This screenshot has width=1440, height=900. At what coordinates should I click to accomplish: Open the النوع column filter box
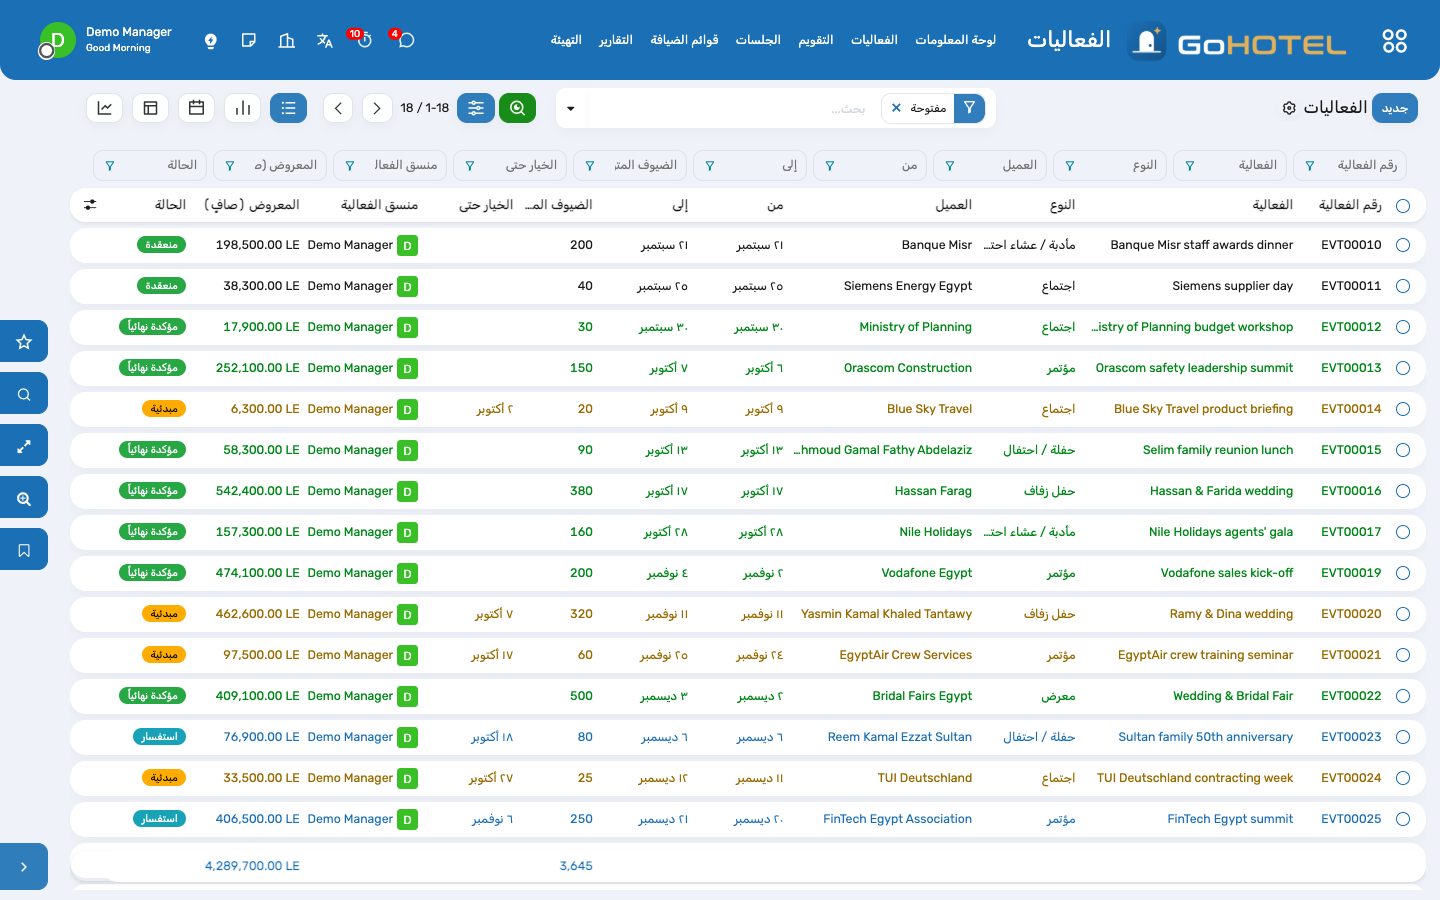pos(1110,165)
